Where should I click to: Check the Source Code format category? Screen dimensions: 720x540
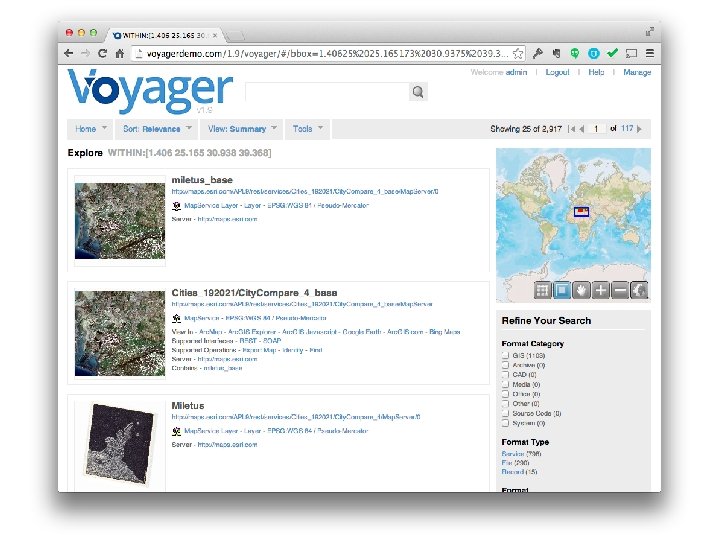(x=506, y=413)
